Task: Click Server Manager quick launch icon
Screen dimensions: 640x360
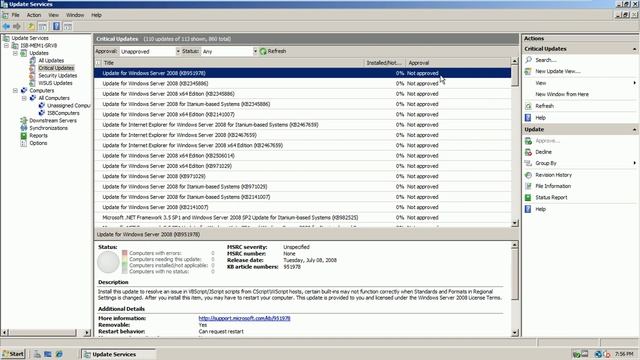Action: [37, 354]
